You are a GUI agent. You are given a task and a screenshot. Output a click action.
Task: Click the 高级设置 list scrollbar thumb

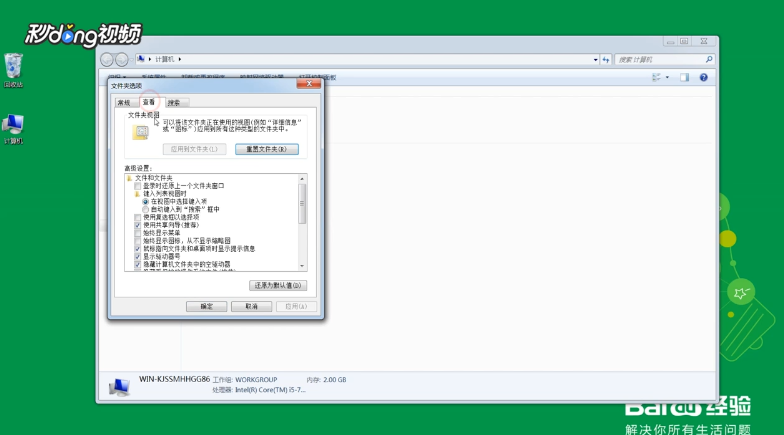pos(302,204)
